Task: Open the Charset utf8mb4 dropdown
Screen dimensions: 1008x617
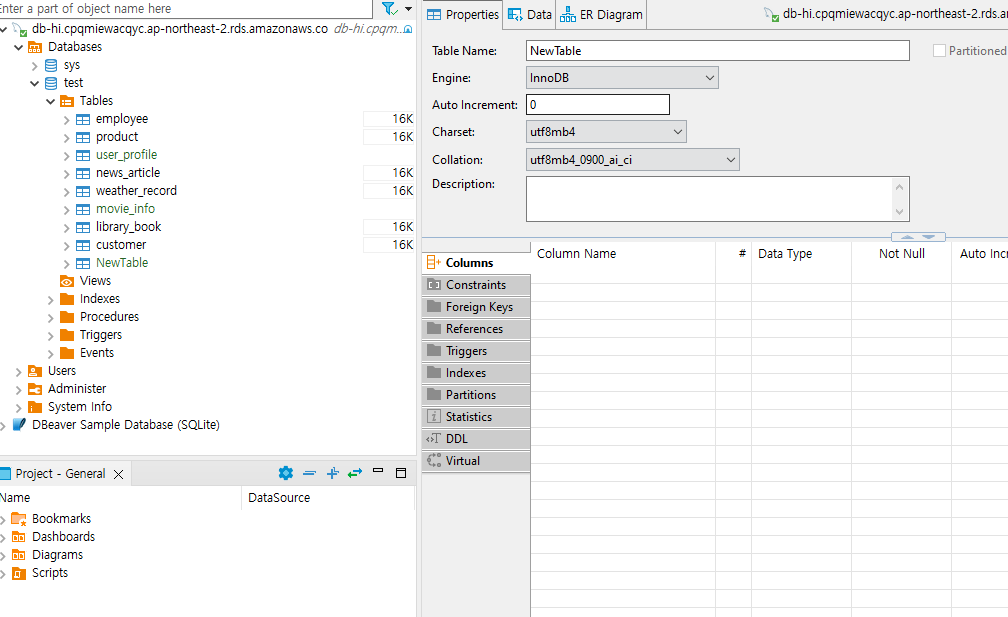Action: pyautogui.click(x=606, y=132)
